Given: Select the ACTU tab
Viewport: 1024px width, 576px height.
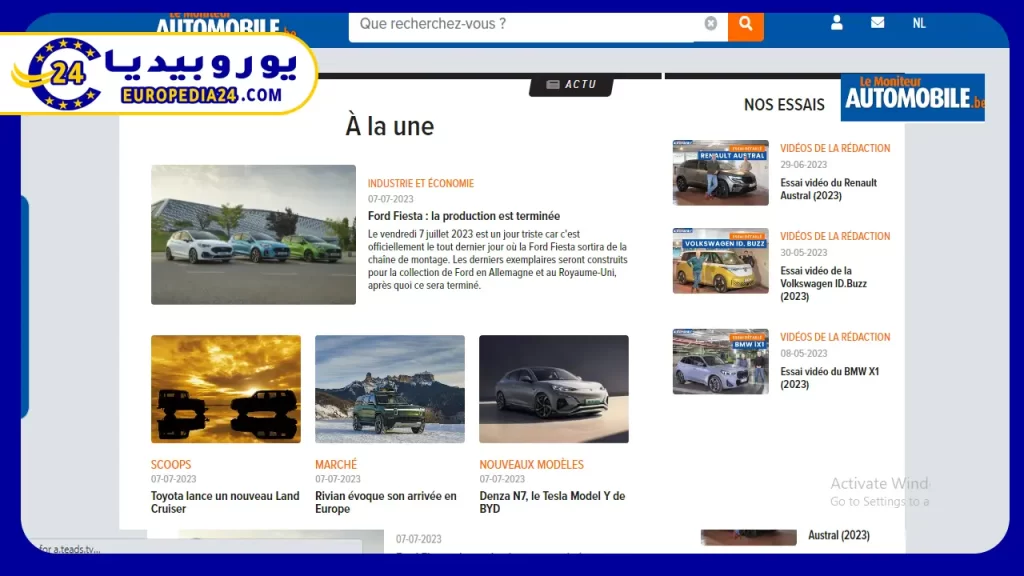Looking at the screenshot, I should (x=572, y=85).
